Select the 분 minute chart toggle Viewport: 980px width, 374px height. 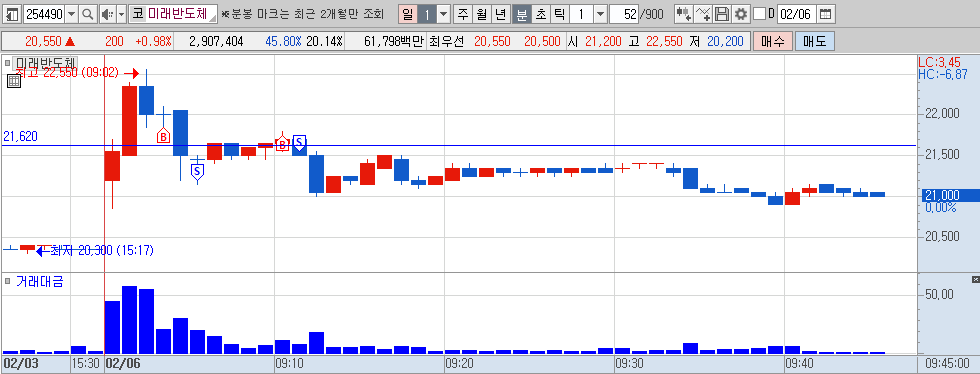coord(521,14)
